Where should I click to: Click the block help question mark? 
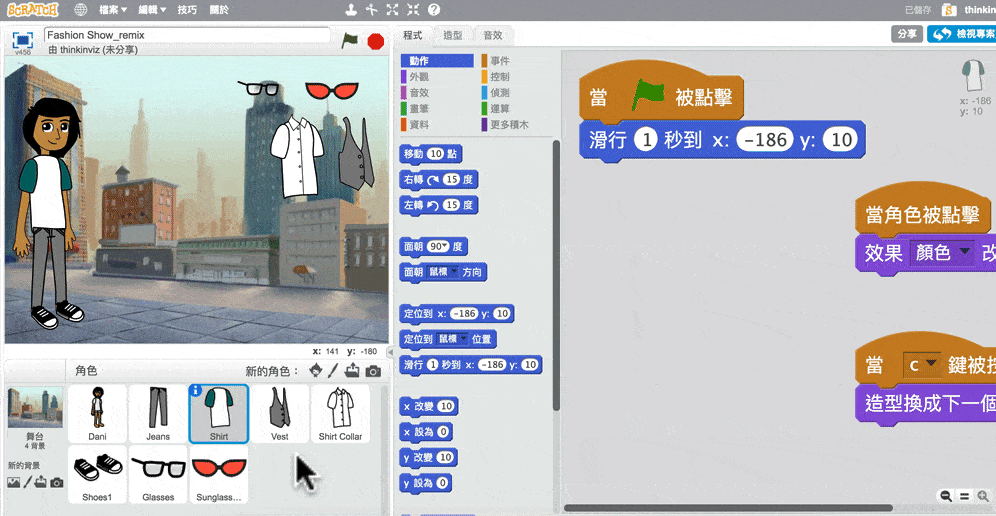(x=434, y=10)
